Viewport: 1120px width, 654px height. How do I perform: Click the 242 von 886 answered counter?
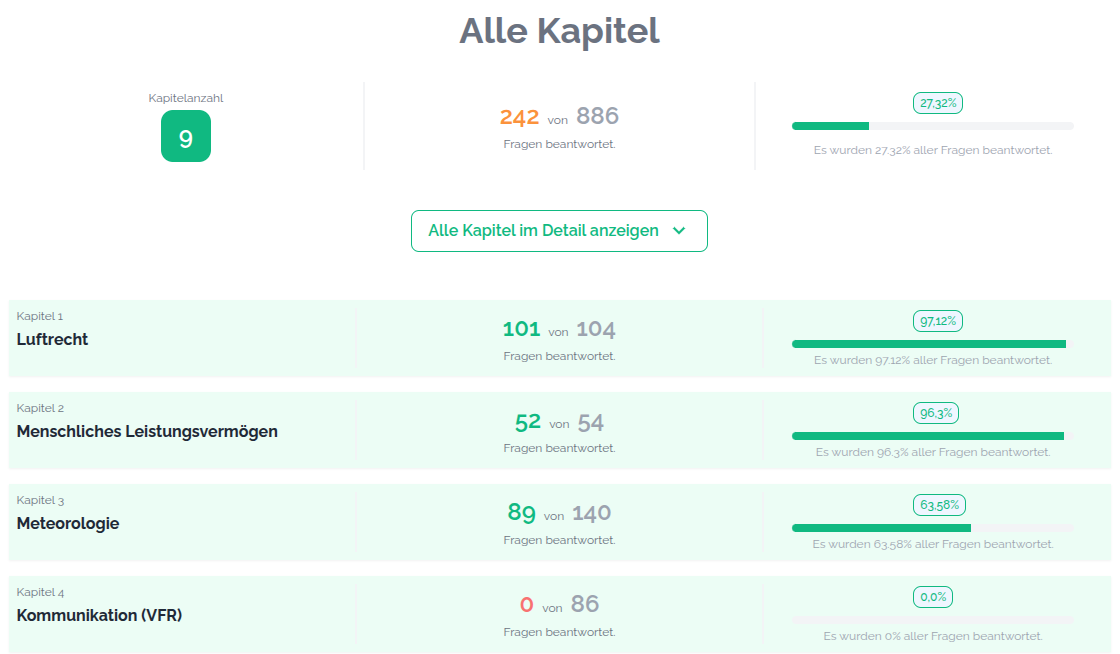tap(559, 117)
